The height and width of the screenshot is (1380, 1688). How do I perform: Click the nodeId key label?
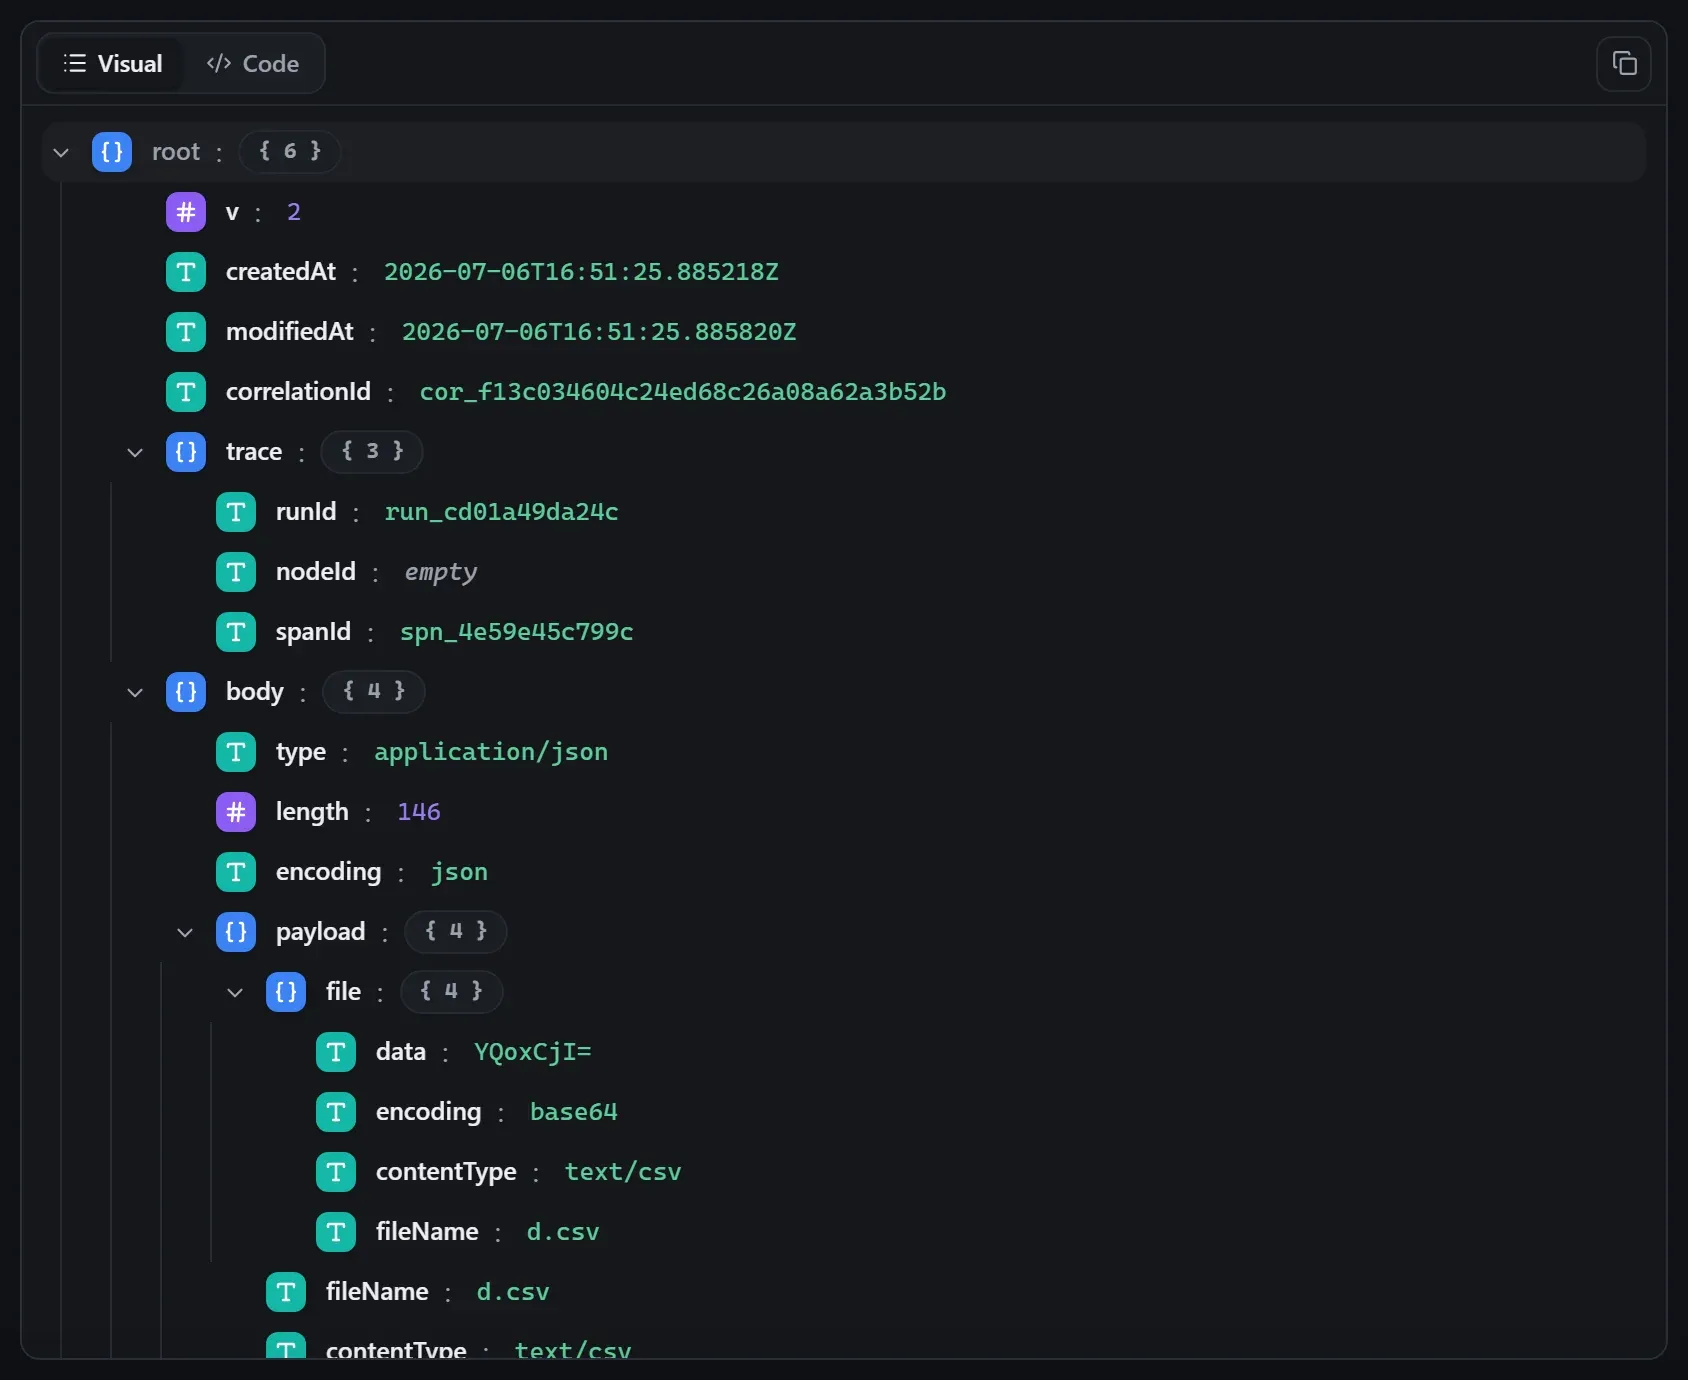316,572
